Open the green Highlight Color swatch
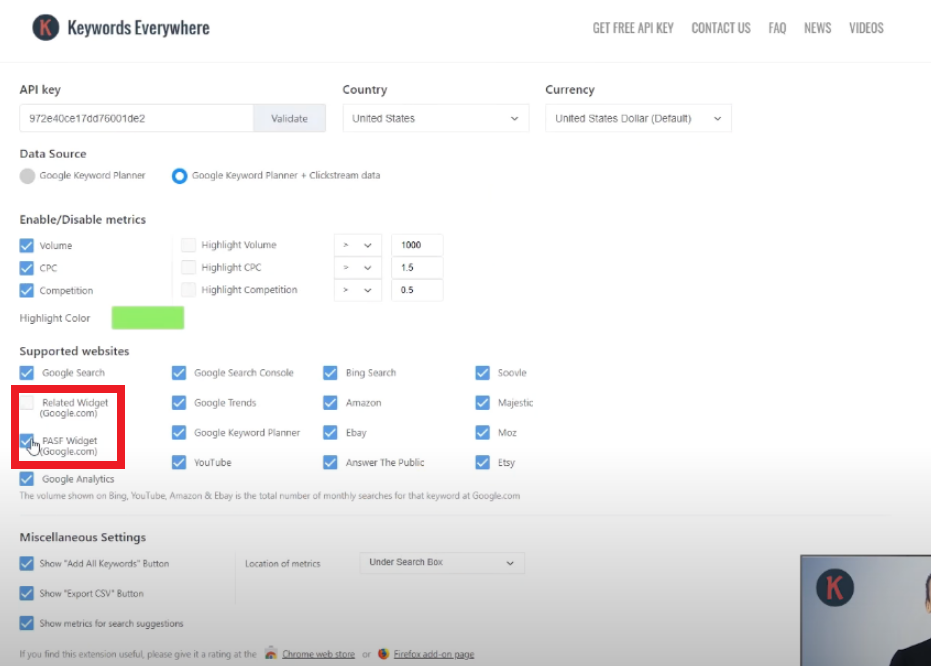Viewport: 931px width, 666px height. point(148,318)
